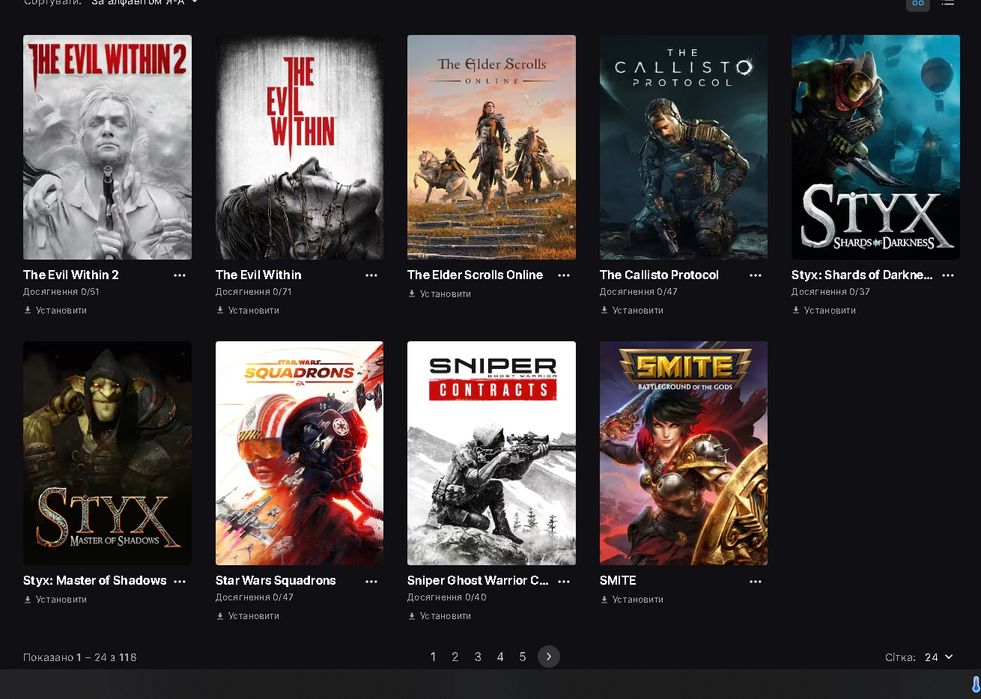Open options menu for The Elder Scrolls Online
The height and width of the screenshot is (699, 981).
point(564,275)
